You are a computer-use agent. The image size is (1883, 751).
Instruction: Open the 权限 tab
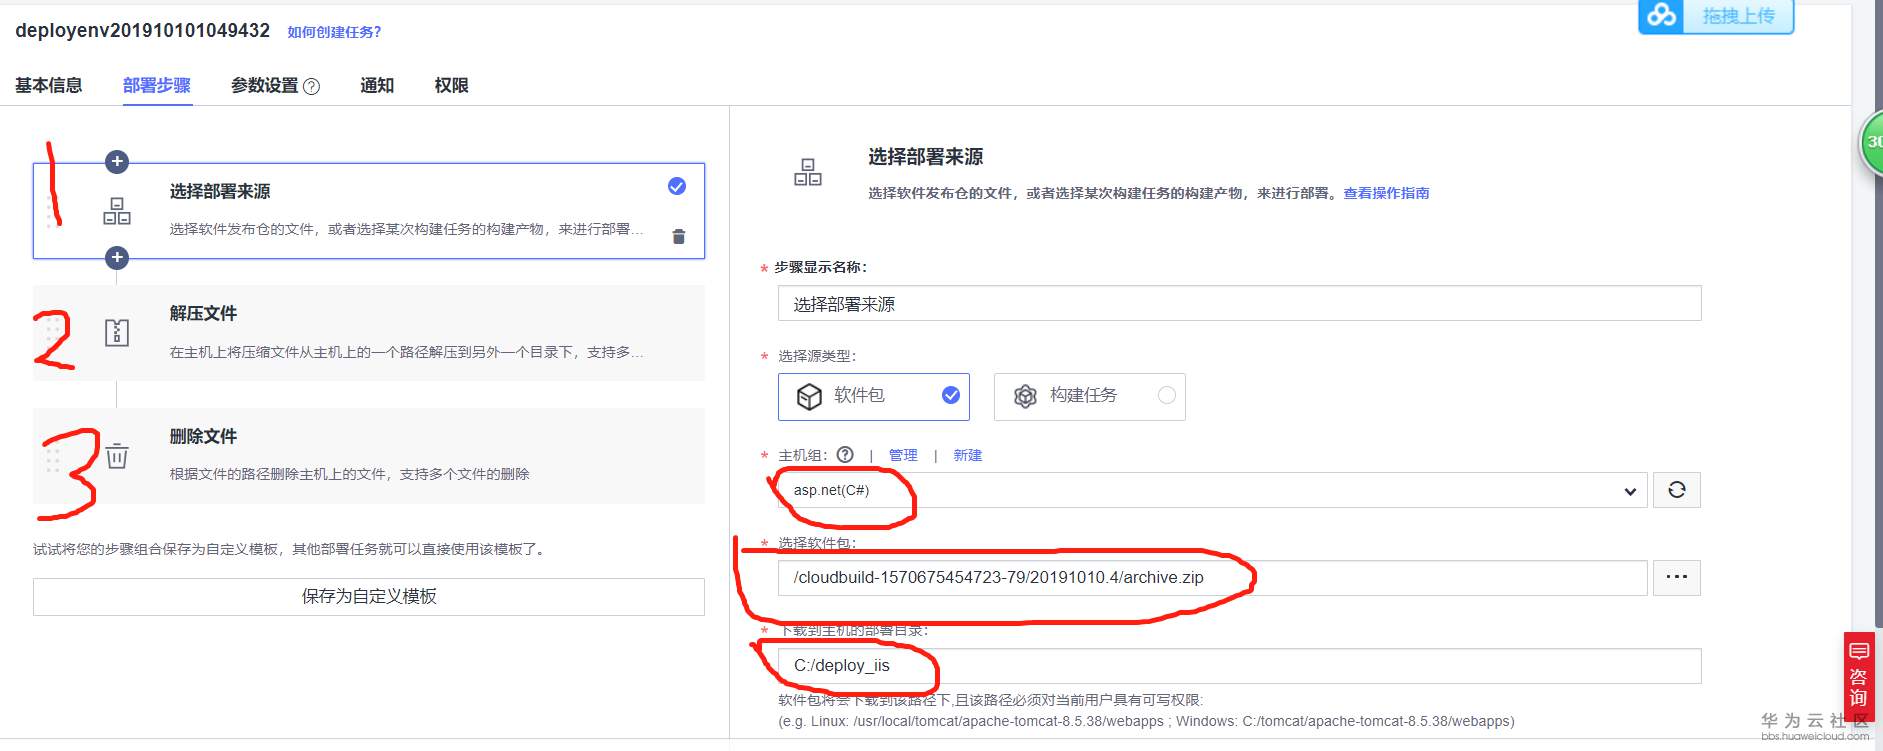click(x=451, y=86)
